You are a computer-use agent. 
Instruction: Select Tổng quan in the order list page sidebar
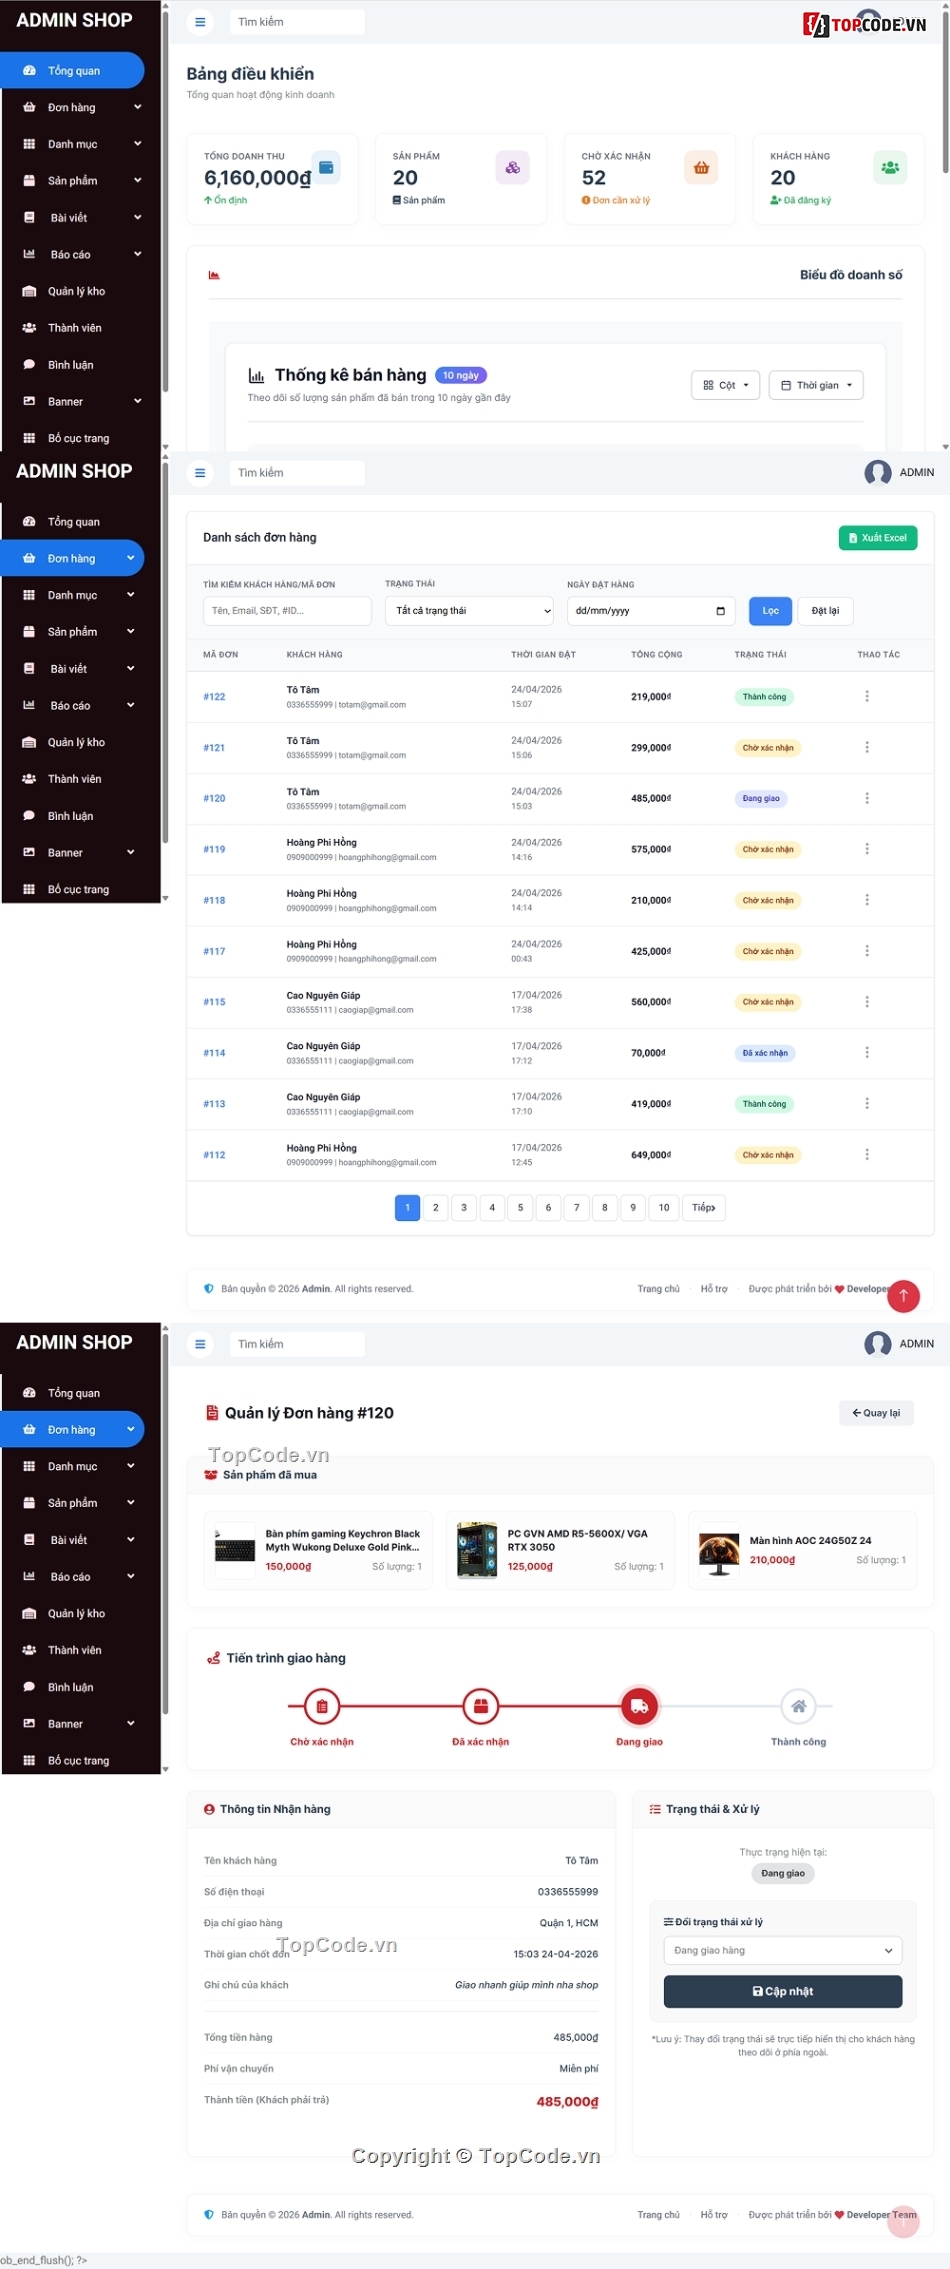click(72, 522)
